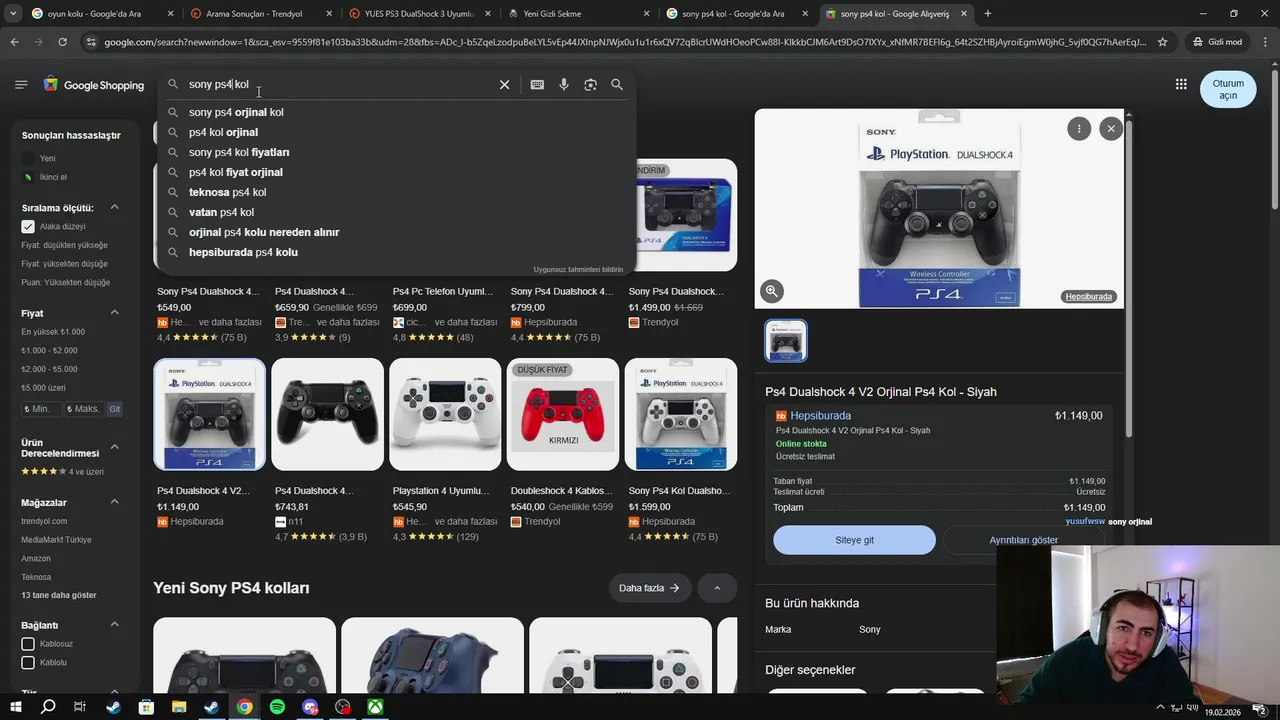Image resolution: width=1280 pixels, height=720 pixels.
Task: Toggle Alaka düzeyi sort checkbox
Action: click(x=28, y=226)
